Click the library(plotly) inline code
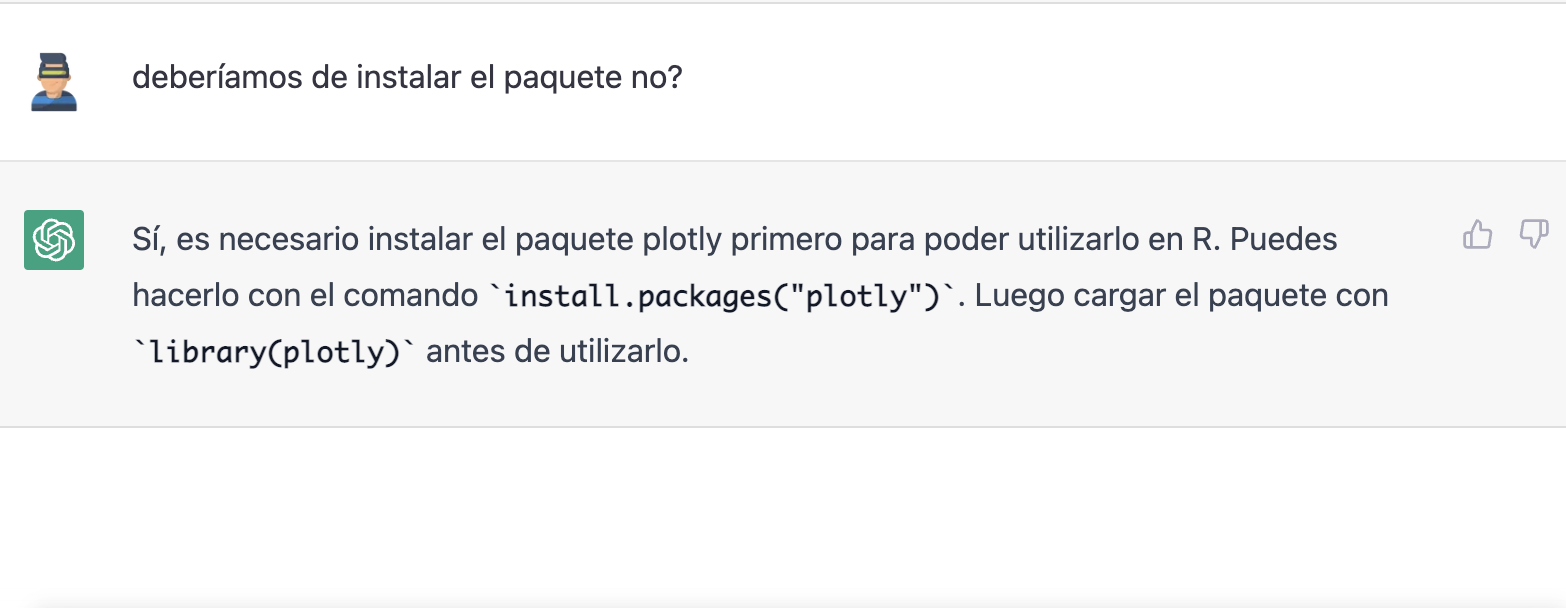 click(274, 354)
